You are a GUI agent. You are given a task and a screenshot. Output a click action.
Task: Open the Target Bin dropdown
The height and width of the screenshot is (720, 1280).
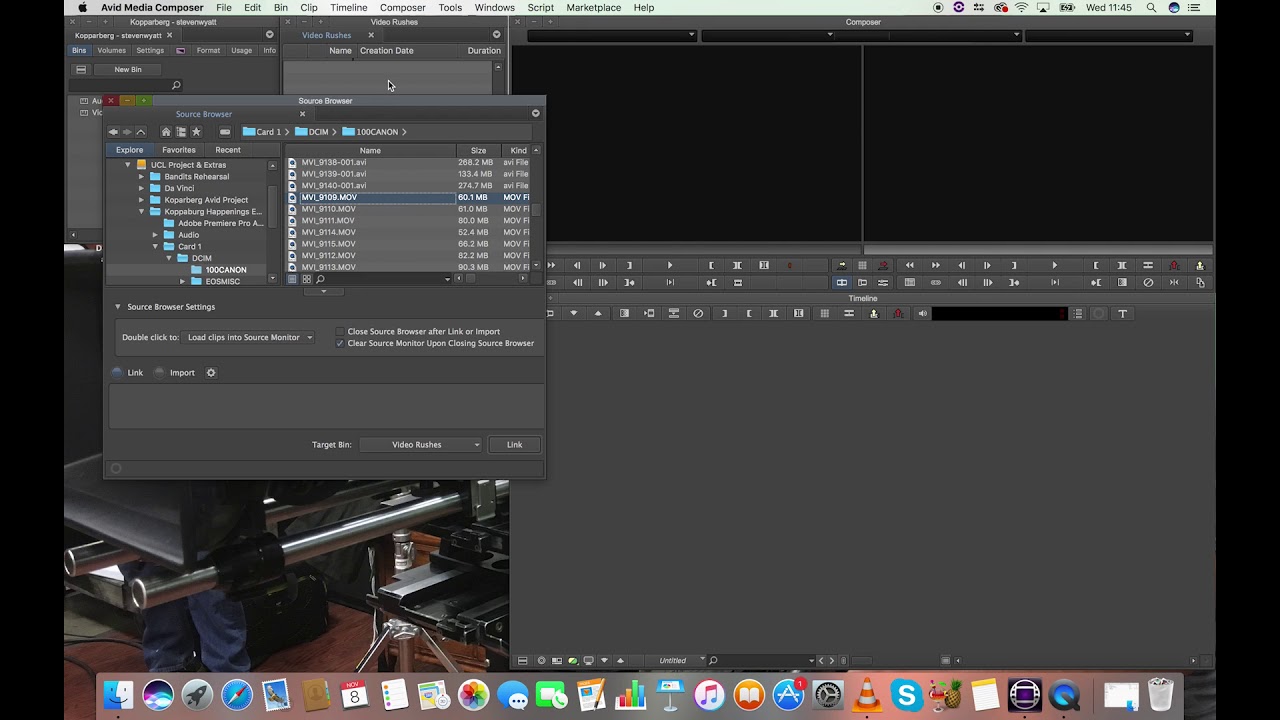click(421, 445)
